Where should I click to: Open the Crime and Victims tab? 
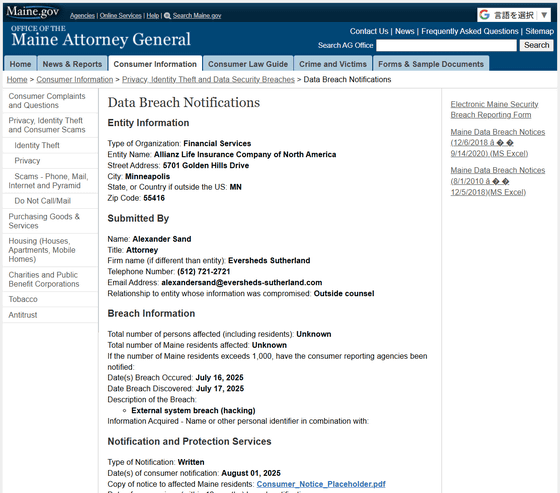click(333, 64)
